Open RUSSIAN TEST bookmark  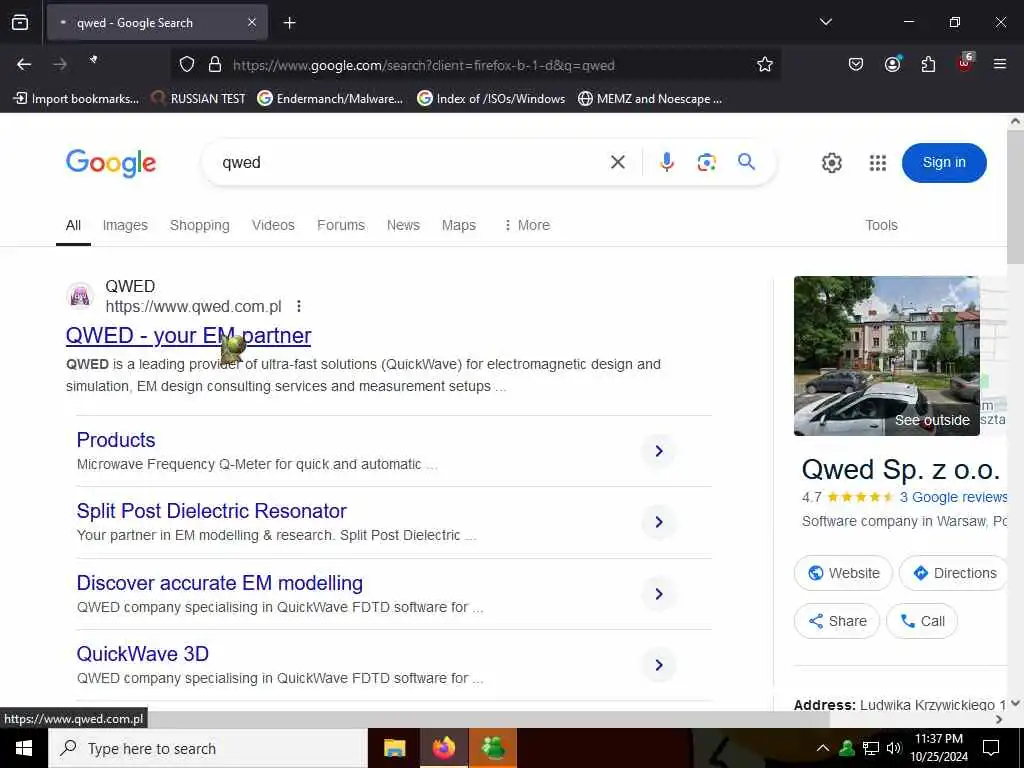click(x=199, y=99)
